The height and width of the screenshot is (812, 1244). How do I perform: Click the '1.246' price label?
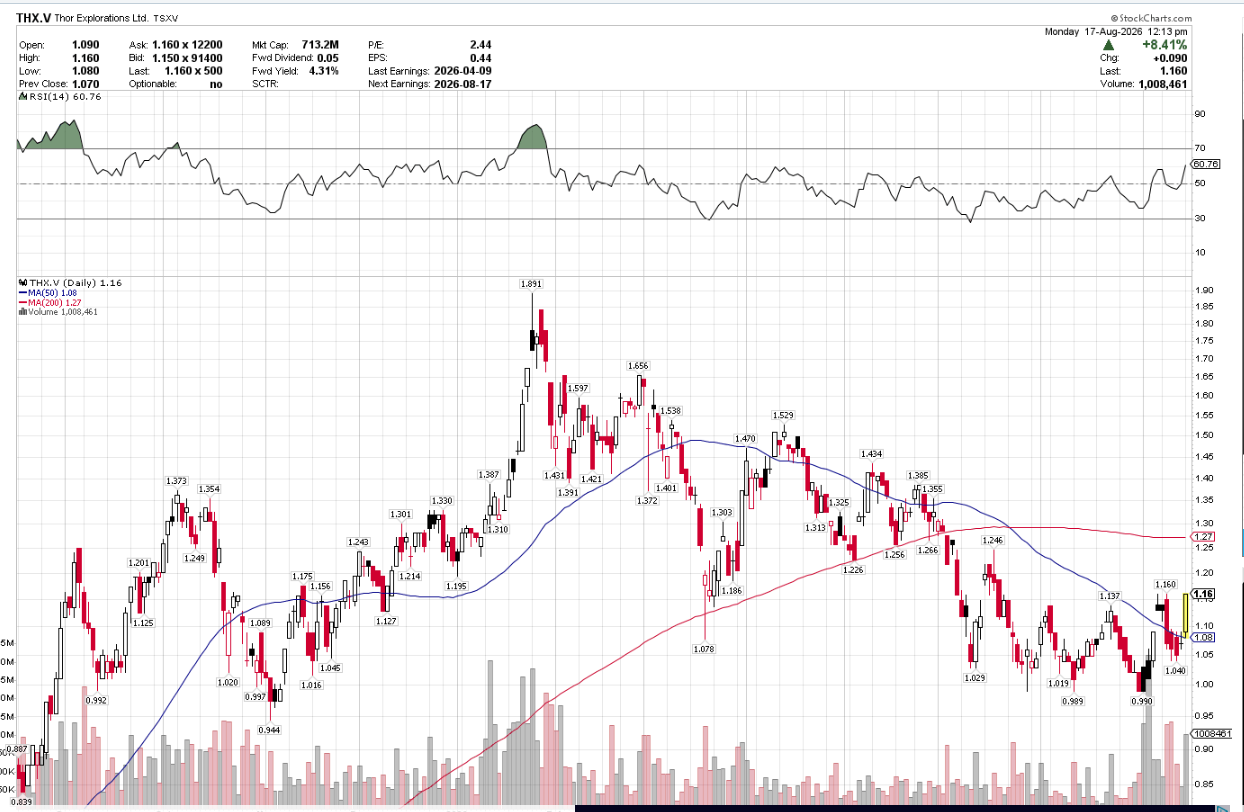(x=992, y=540)
